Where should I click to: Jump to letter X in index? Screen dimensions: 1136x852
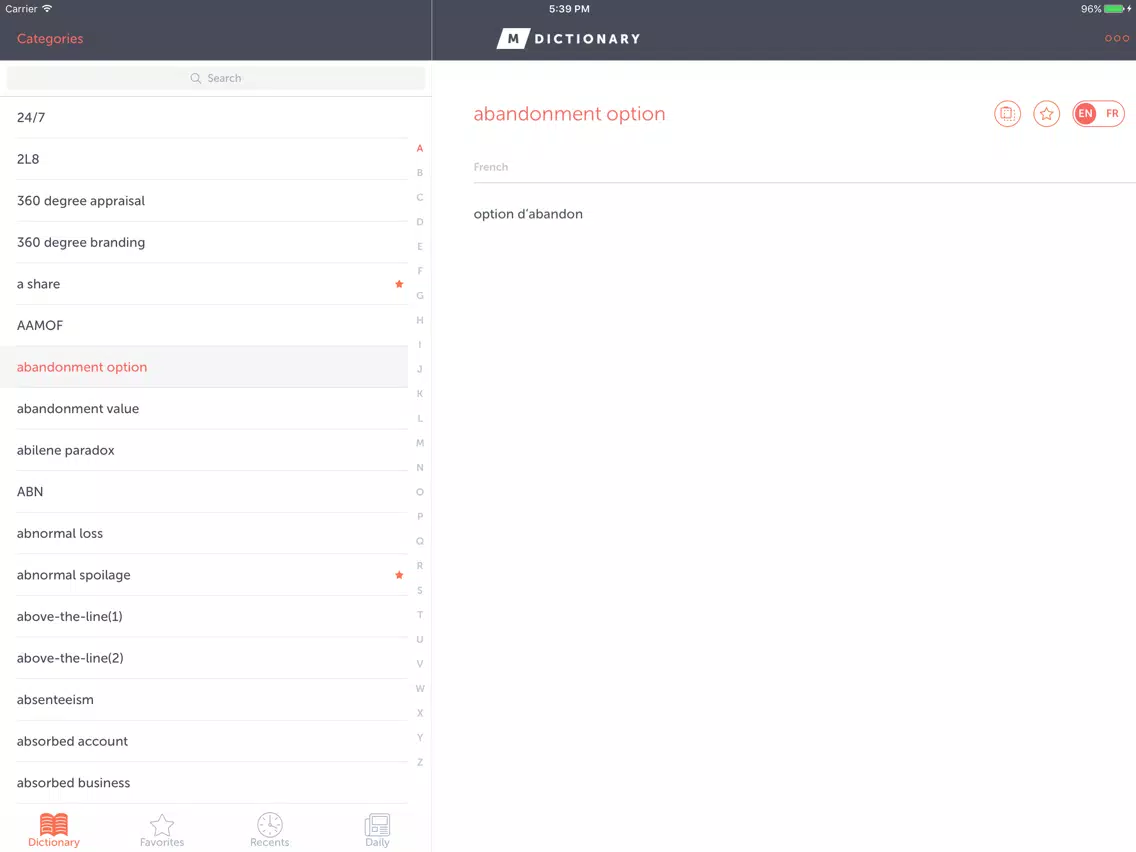419,713
